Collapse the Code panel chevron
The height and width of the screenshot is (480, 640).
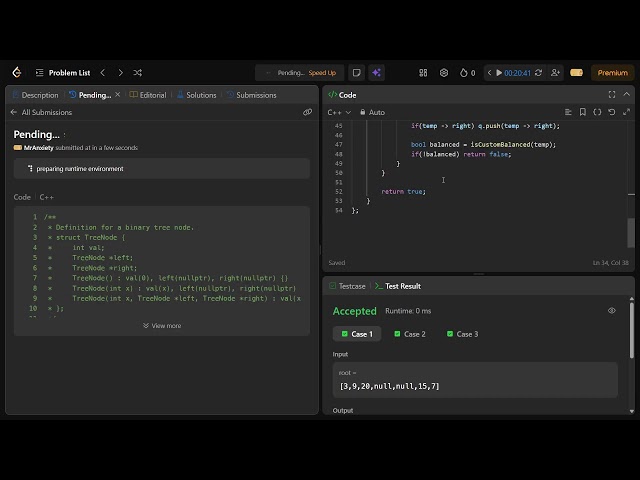[627, 94]
